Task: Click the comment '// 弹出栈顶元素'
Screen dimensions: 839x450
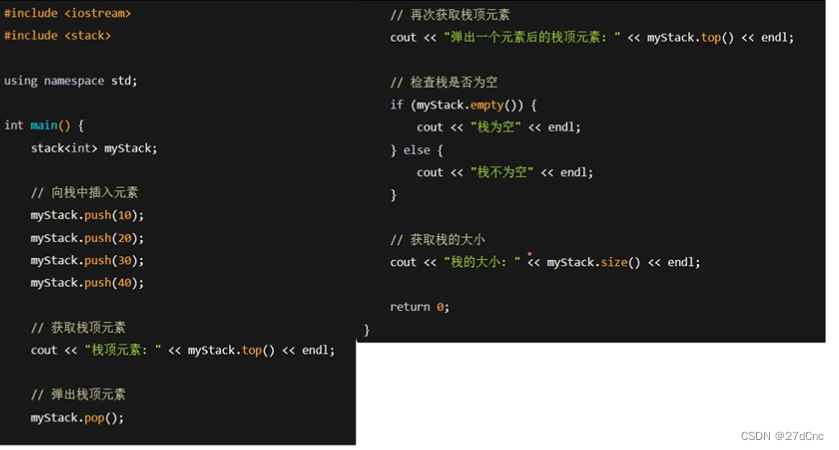Action: (78, 395)
